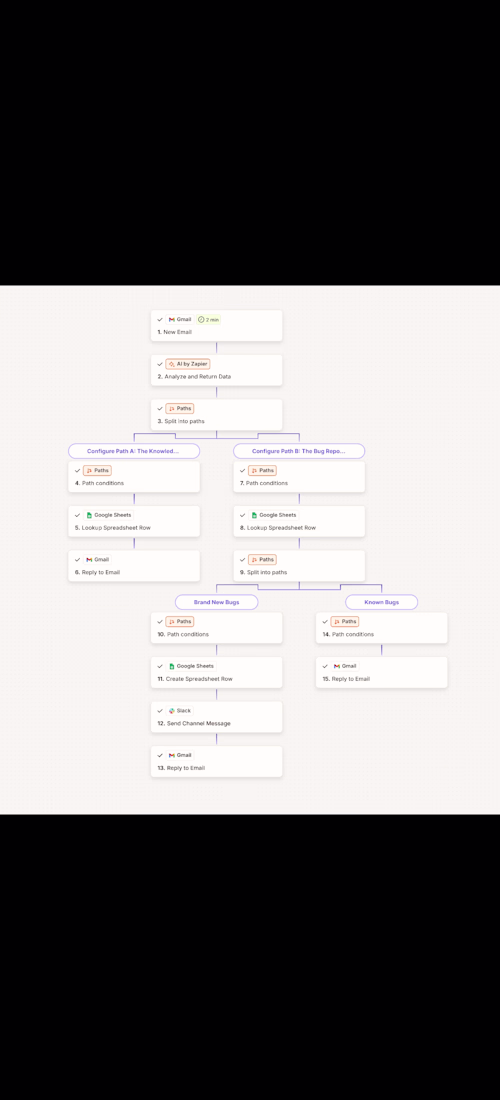Viewport: 500px width, 1100px height.
Task: Open Configure Path B: The Bug Report label
Action: click(299, 451)
